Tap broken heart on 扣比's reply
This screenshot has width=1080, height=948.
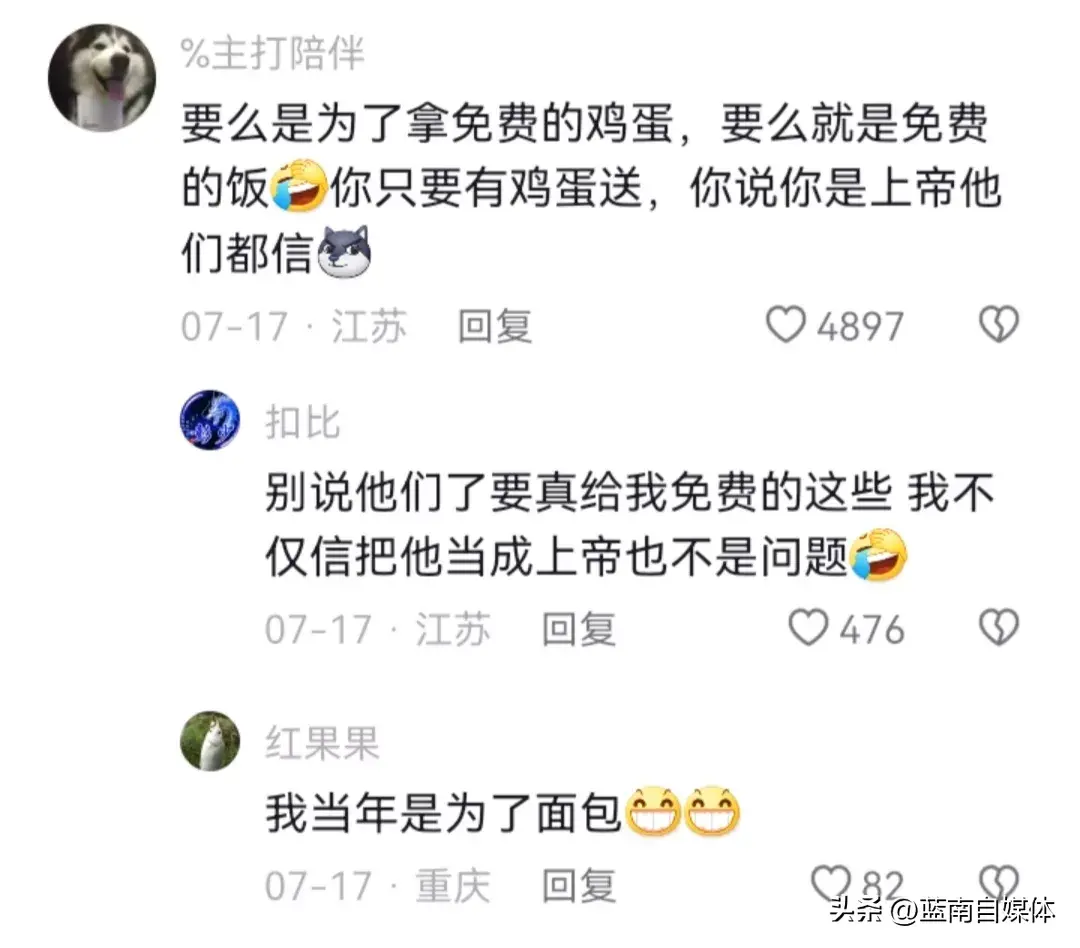pos(998,628)
